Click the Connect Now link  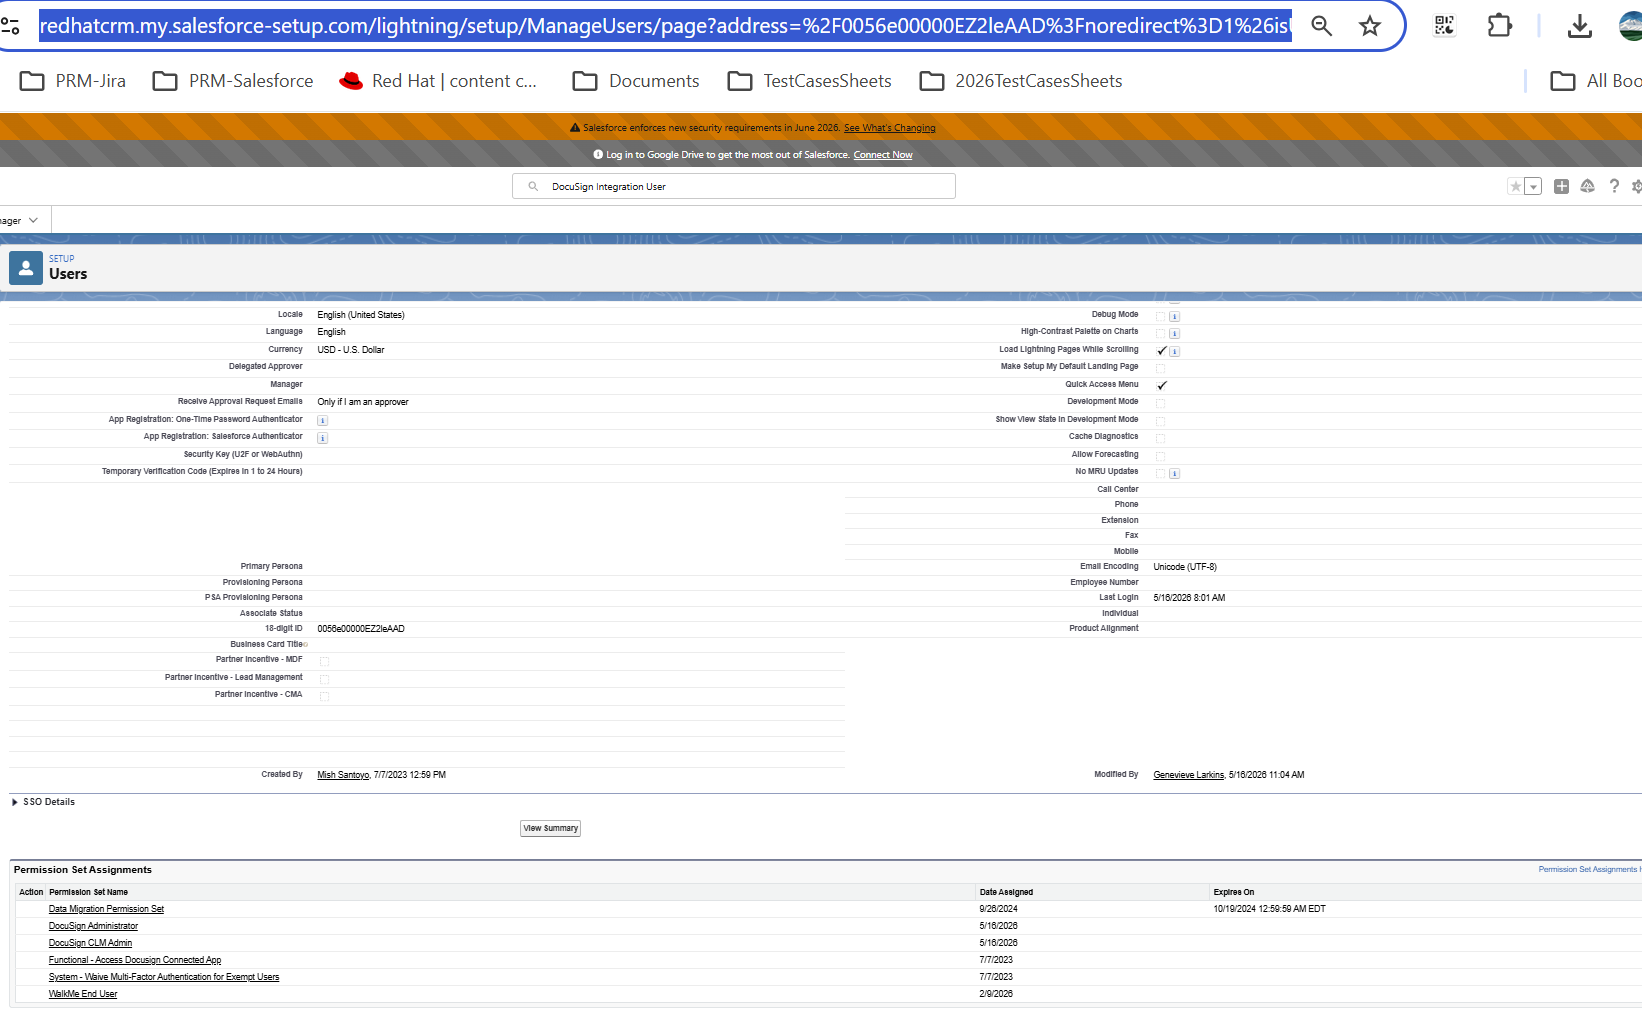pos(883,155)
